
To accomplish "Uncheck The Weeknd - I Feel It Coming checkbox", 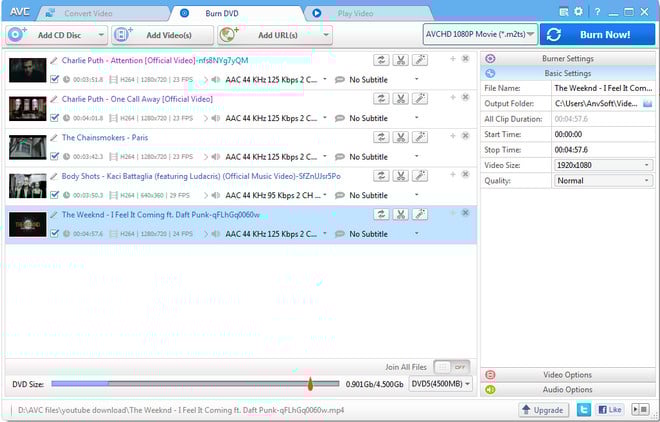I will tap(54, 234).
